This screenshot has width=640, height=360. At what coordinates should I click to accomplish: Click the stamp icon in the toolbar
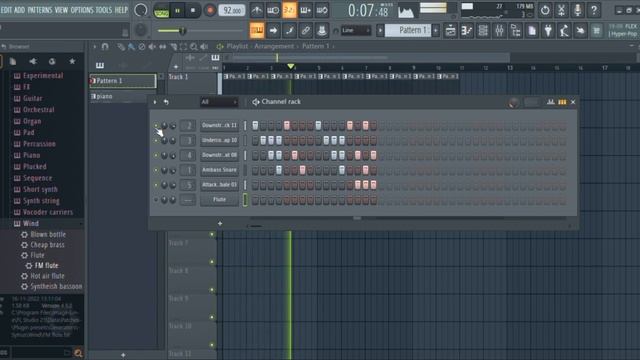coord(322,30)
